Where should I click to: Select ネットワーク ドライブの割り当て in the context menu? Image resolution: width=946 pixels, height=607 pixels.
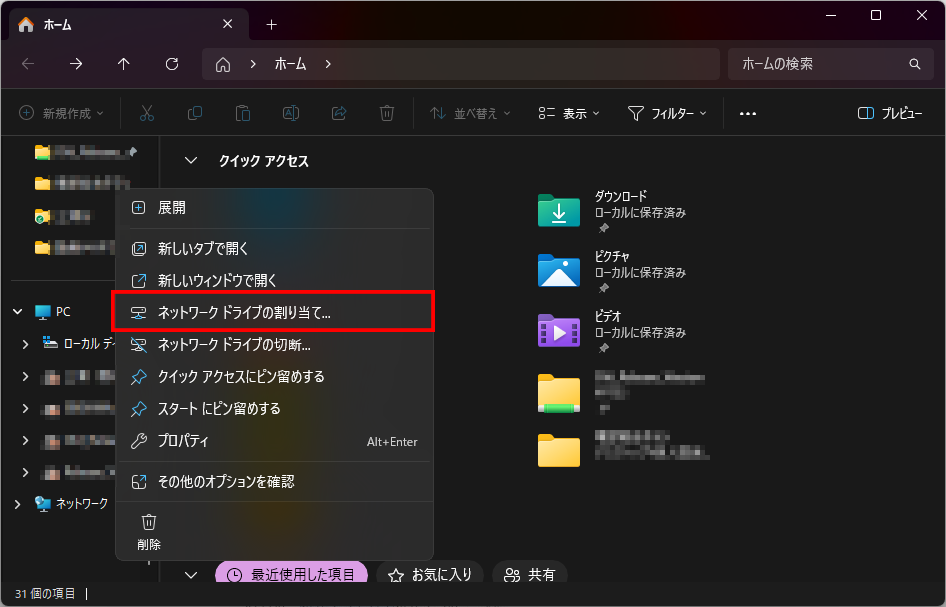tap(250, 311)
